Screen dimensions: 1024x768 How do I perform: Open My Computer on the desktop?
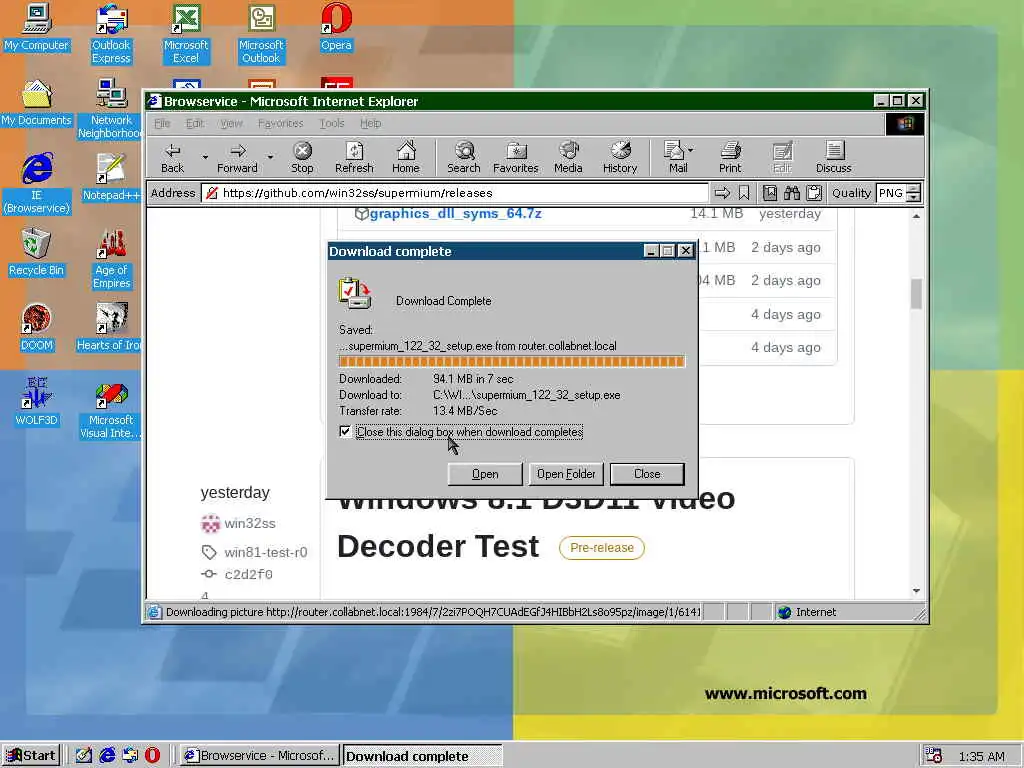[37, 27]
